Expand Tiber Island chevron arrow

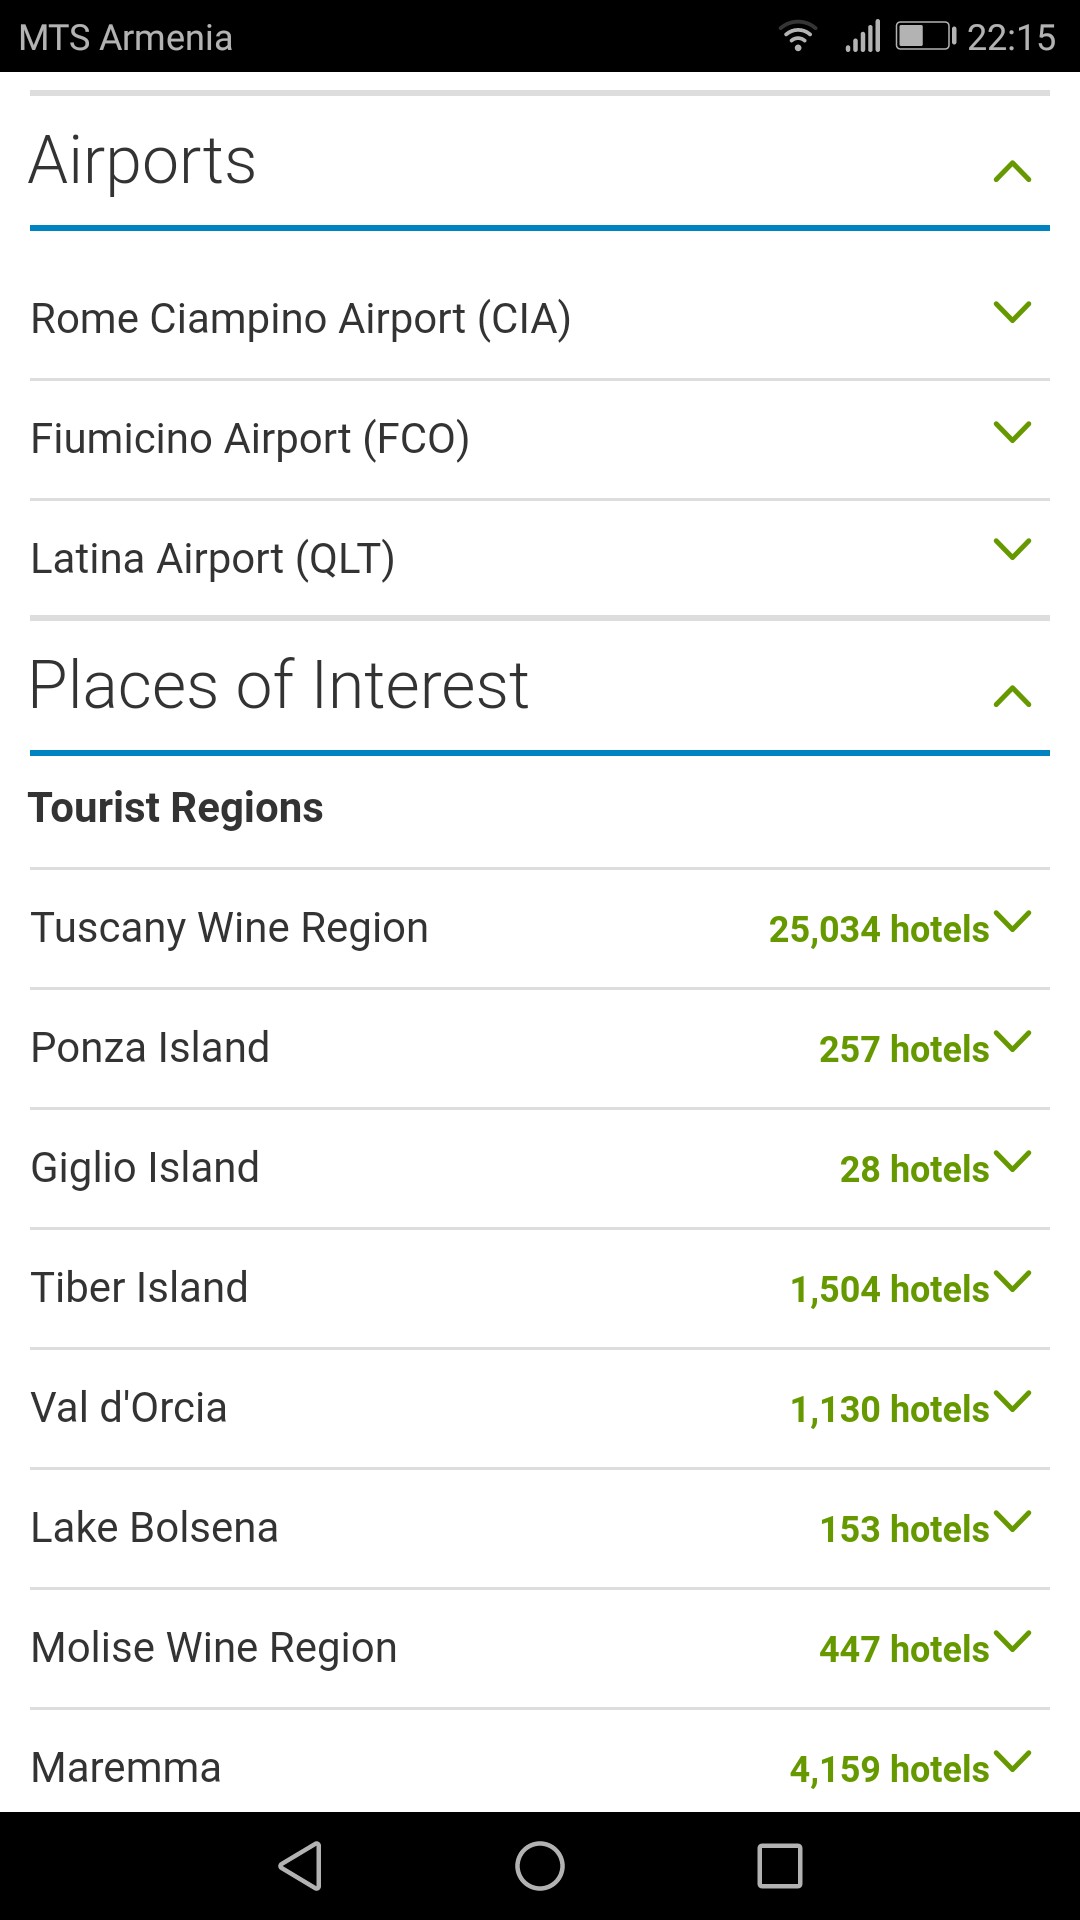1012,1282
